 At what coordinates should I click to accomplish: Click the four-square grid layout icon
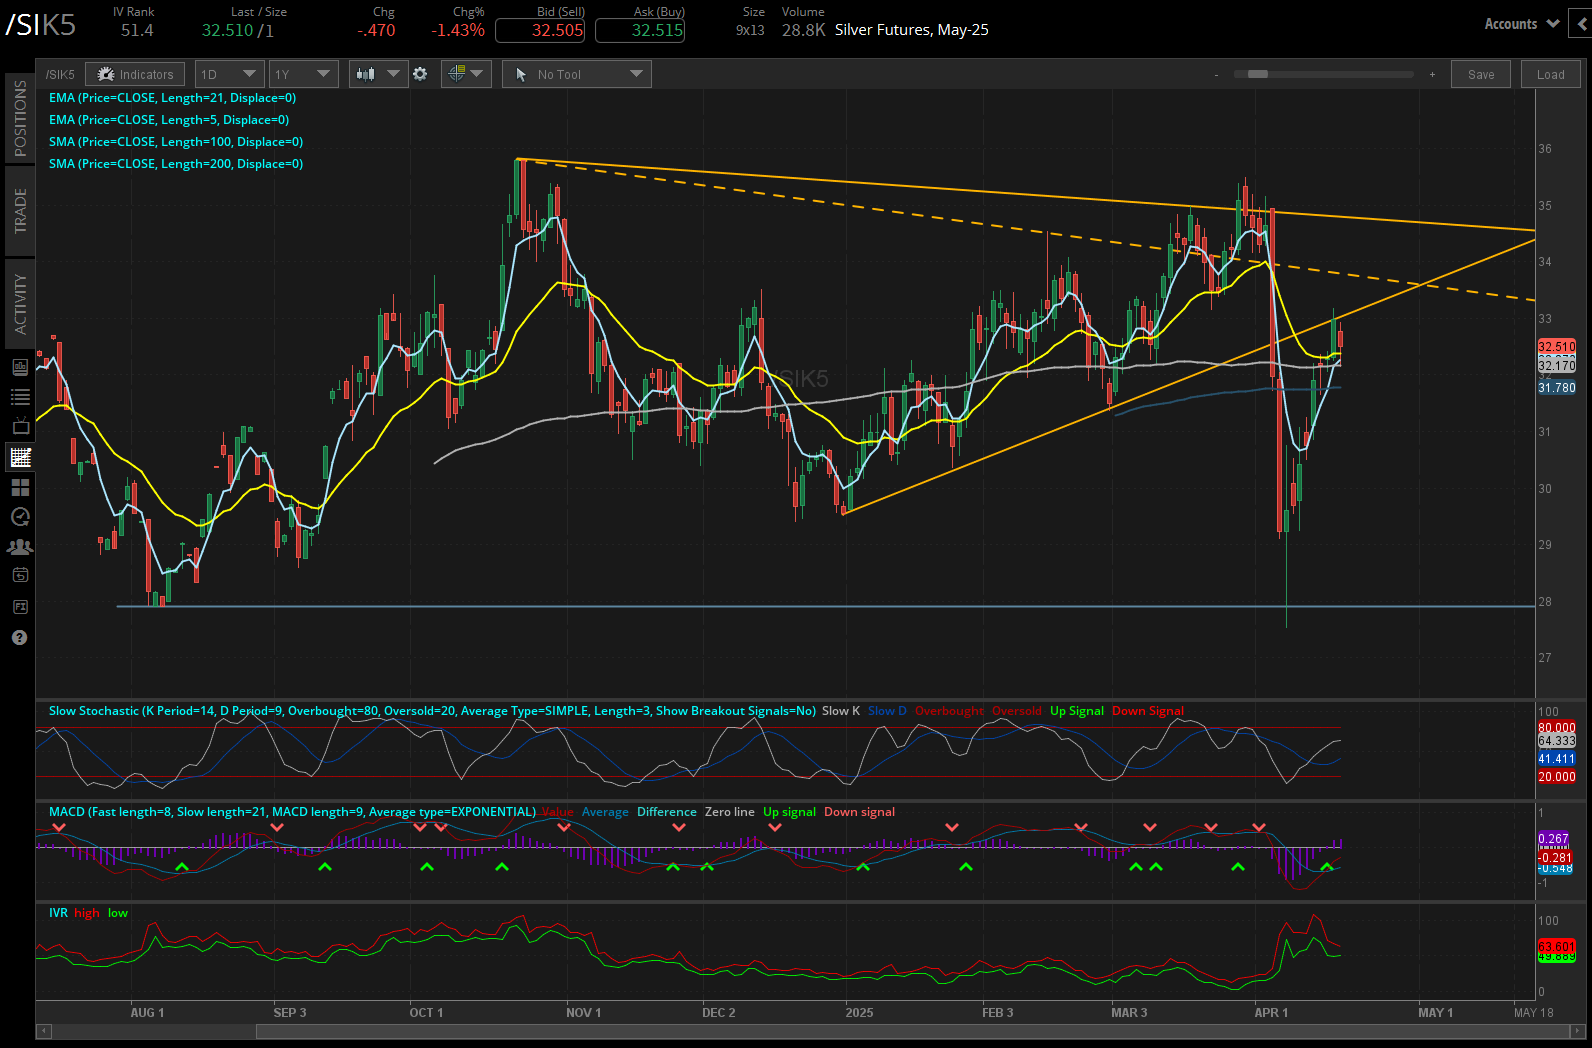coord(20,487)
